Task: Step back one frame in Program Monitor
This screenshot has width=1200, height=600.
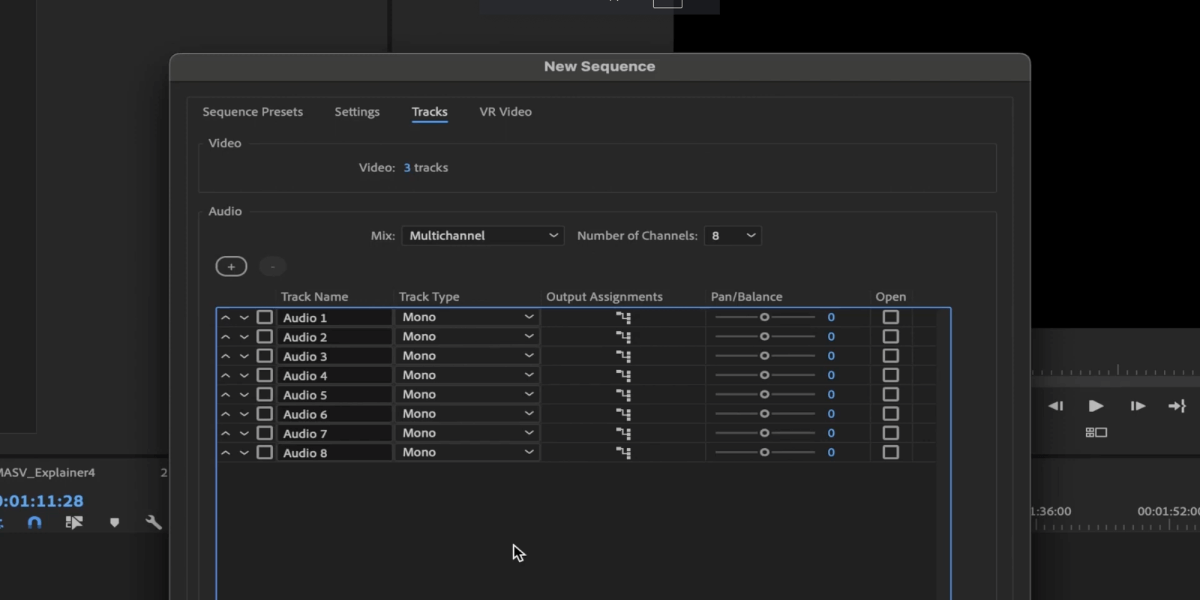Action: point(1055,406)
